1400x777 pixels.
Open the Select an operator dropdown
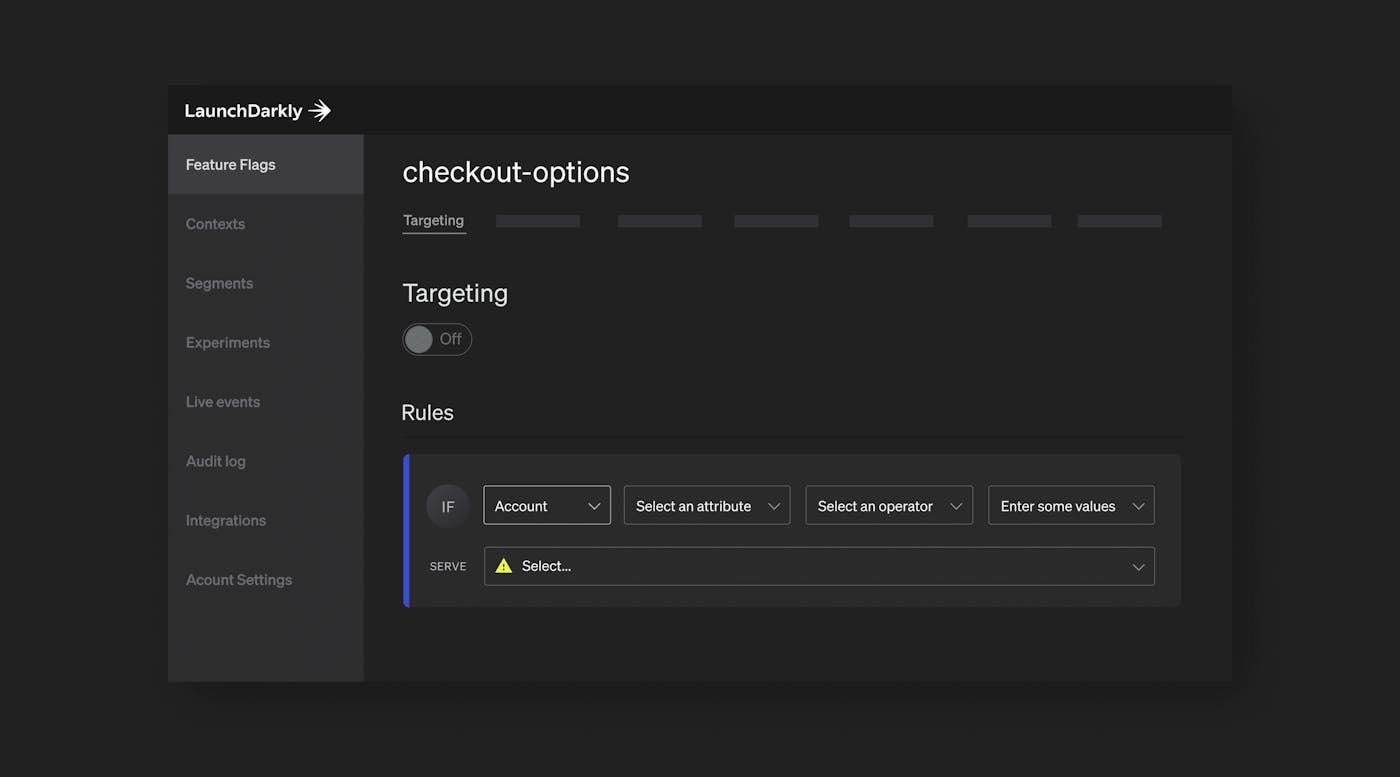(888, 506)
